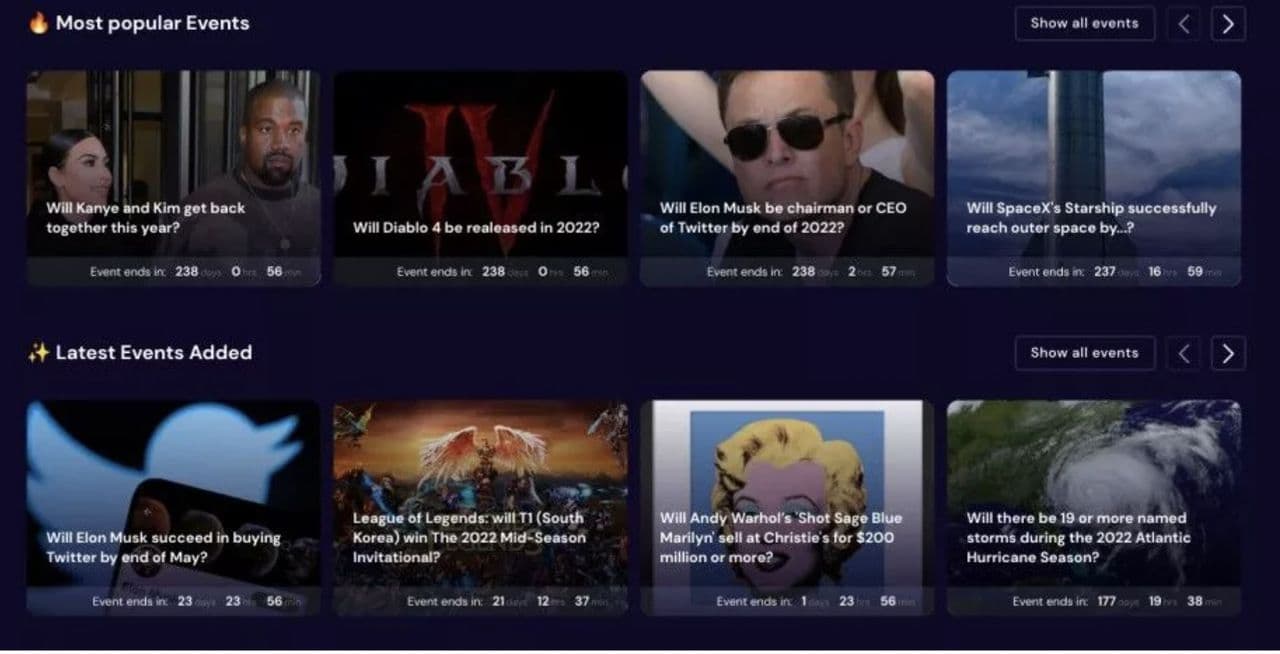Click previous arrow in Most popular Events
The height and width of the screenshot is (654, 1280).
[x=1184, y=23]
